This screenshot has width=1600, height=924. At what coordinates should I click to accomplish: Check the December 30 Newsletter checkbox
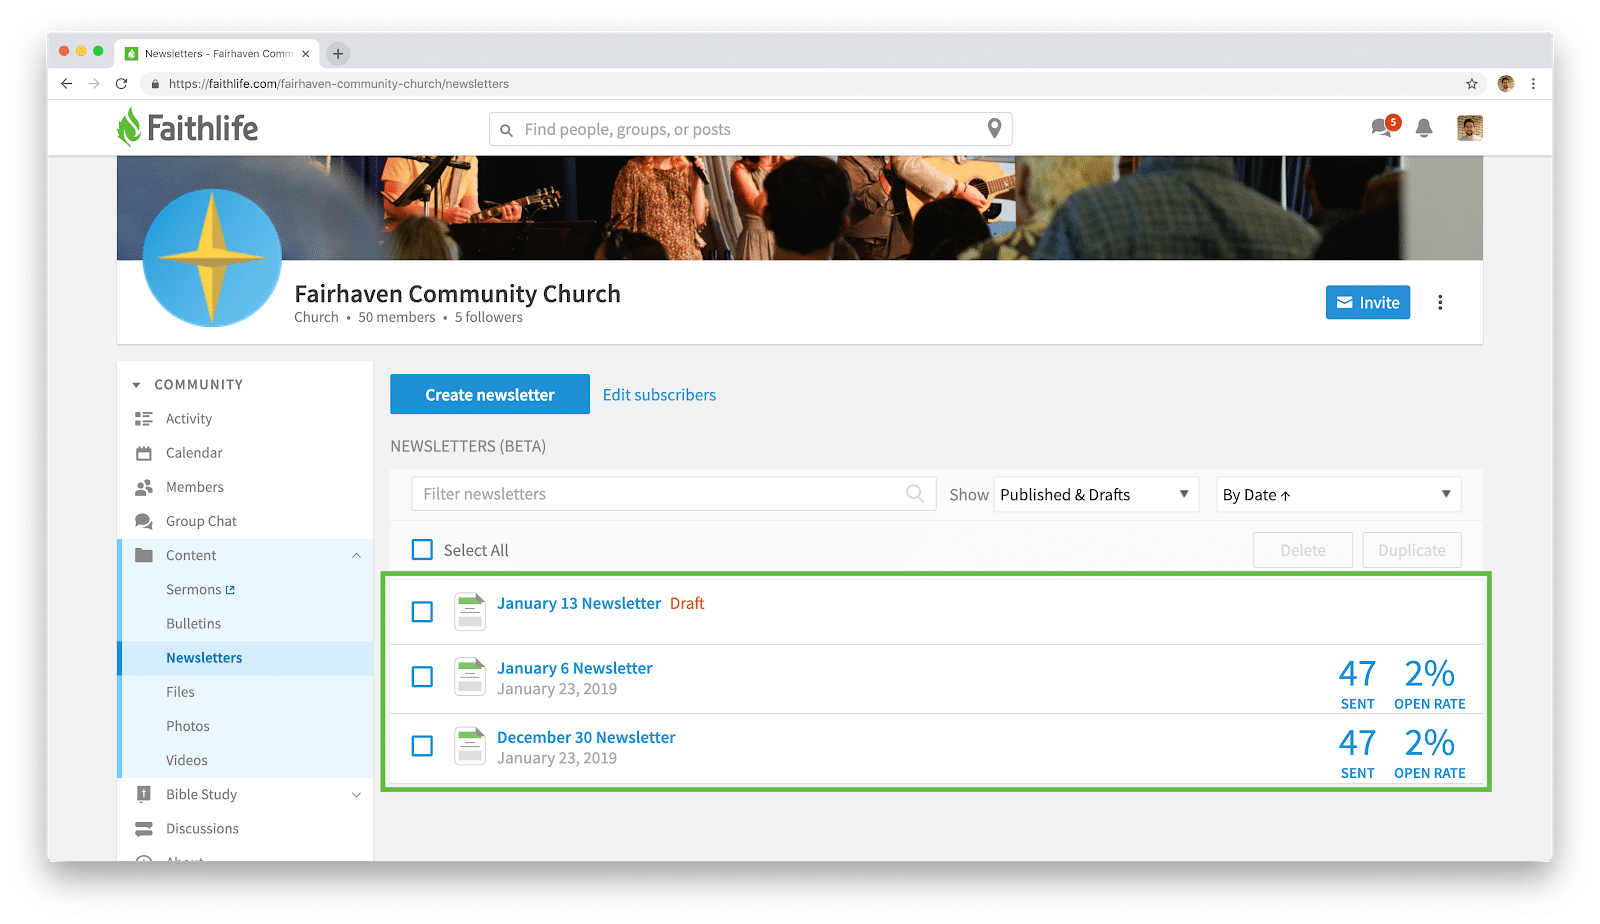(x=423, y=746)
